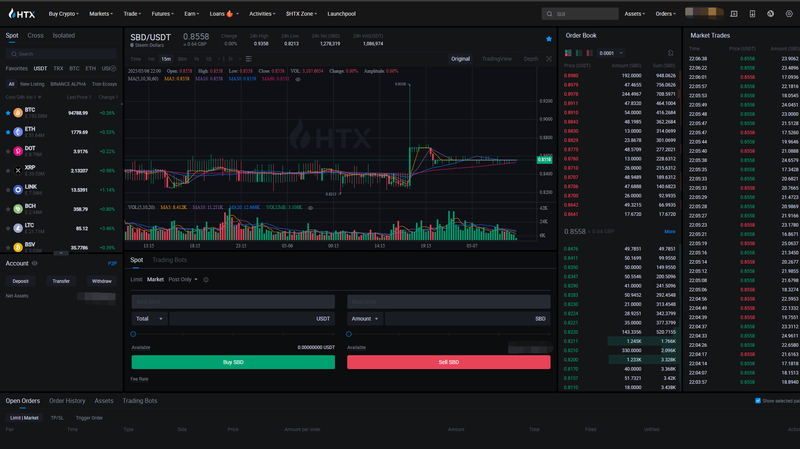
Task: Switch to the Cross margin tab
Action: point(35,36)
